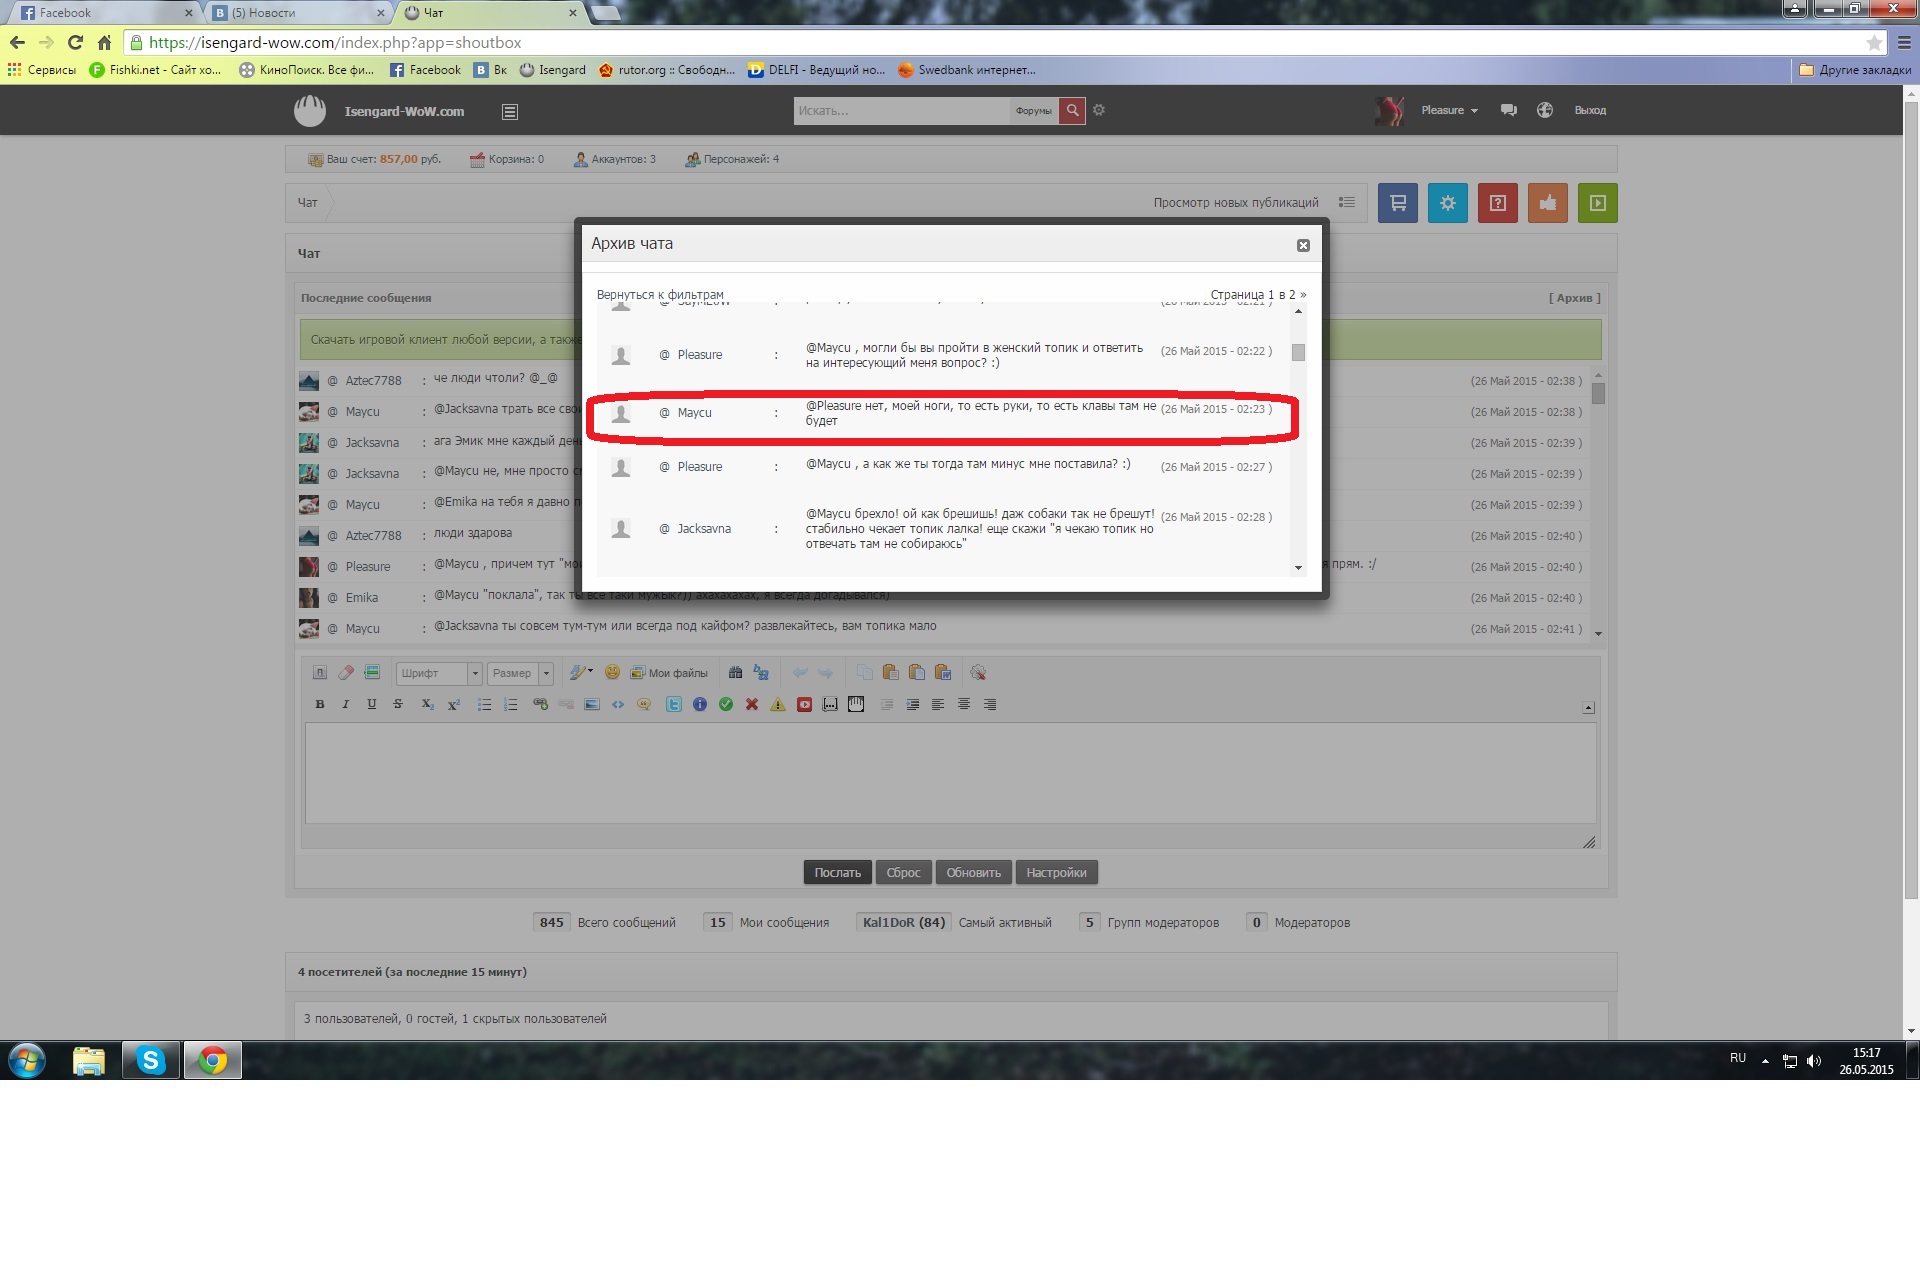Insert numbered list in editor
This screenshot has height=1270, width=1920.
point(511,704)
